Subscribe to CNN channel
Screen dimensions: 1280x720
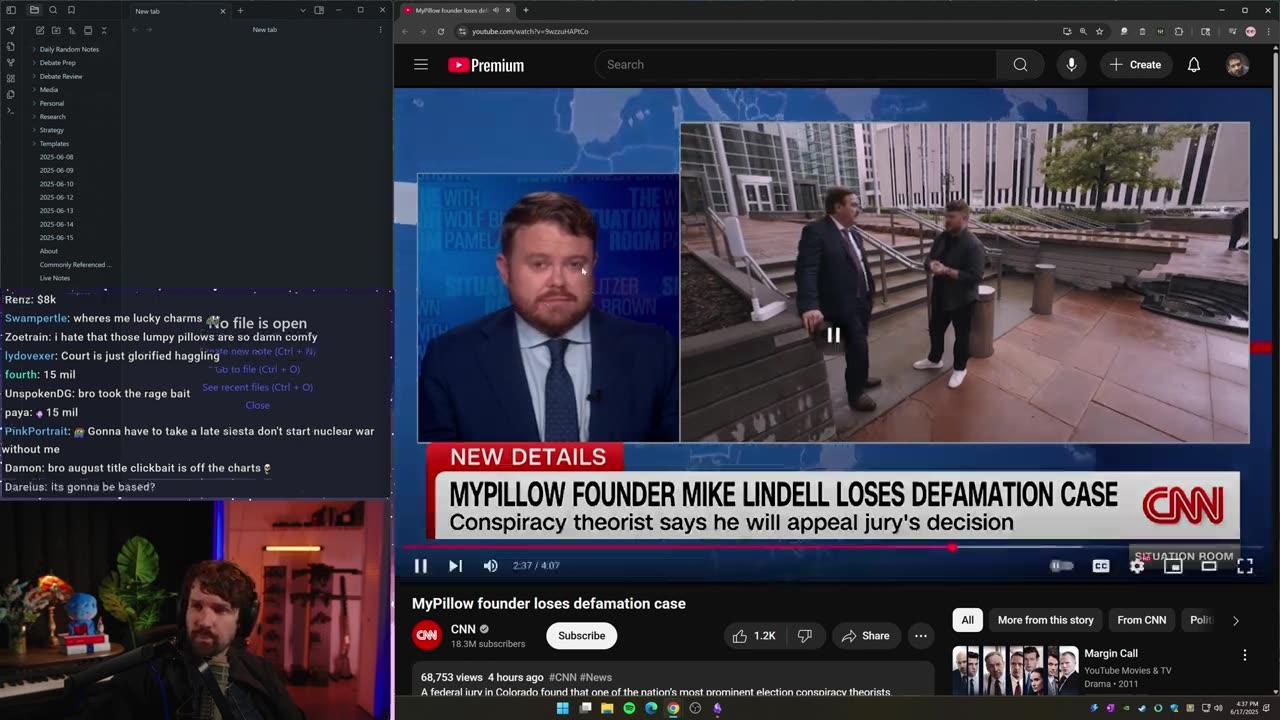(x=581, y=636)
